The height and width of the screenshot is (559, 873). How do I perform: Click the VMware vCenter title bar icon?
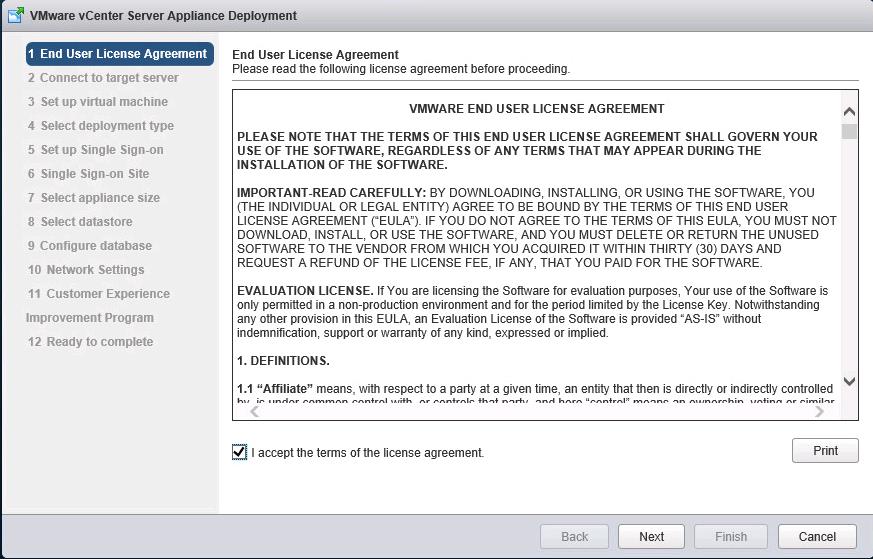coord(16,15)
